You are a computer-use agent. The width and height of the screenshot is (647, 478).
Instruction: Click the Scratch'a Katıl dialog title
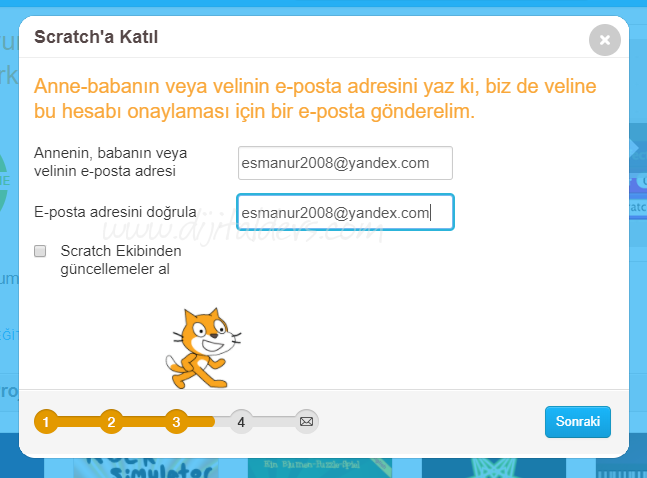point(96,37)
